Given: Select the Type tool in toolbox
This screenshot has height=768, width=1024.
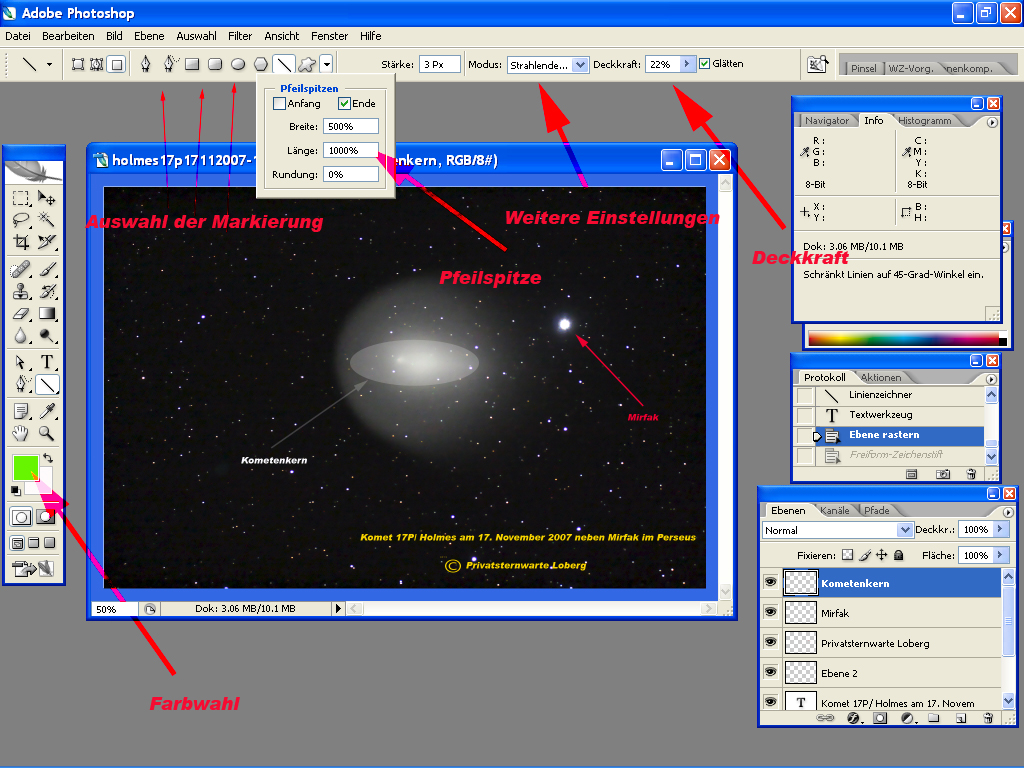Looking at the screenshot, I should (x=46, y=362).
